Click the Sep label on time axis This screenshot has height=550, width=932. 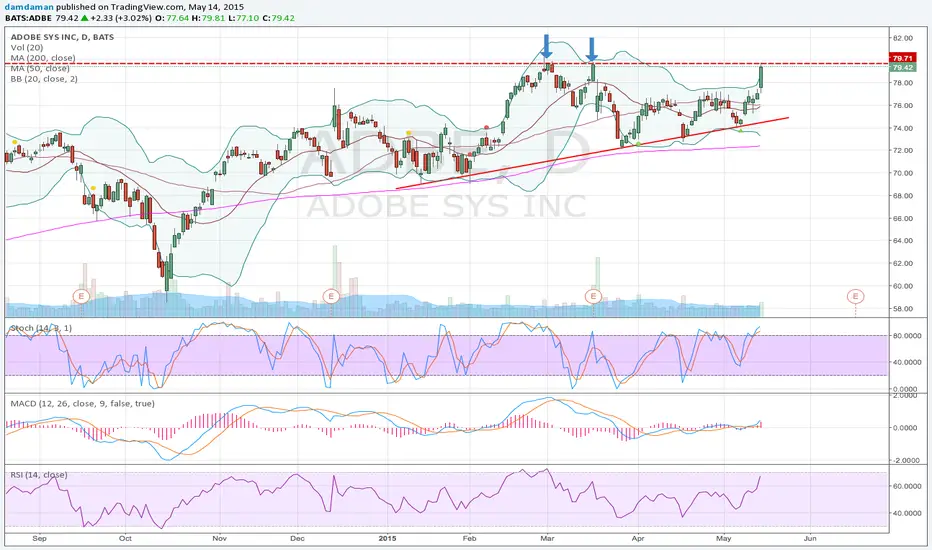tap(39, 539)
